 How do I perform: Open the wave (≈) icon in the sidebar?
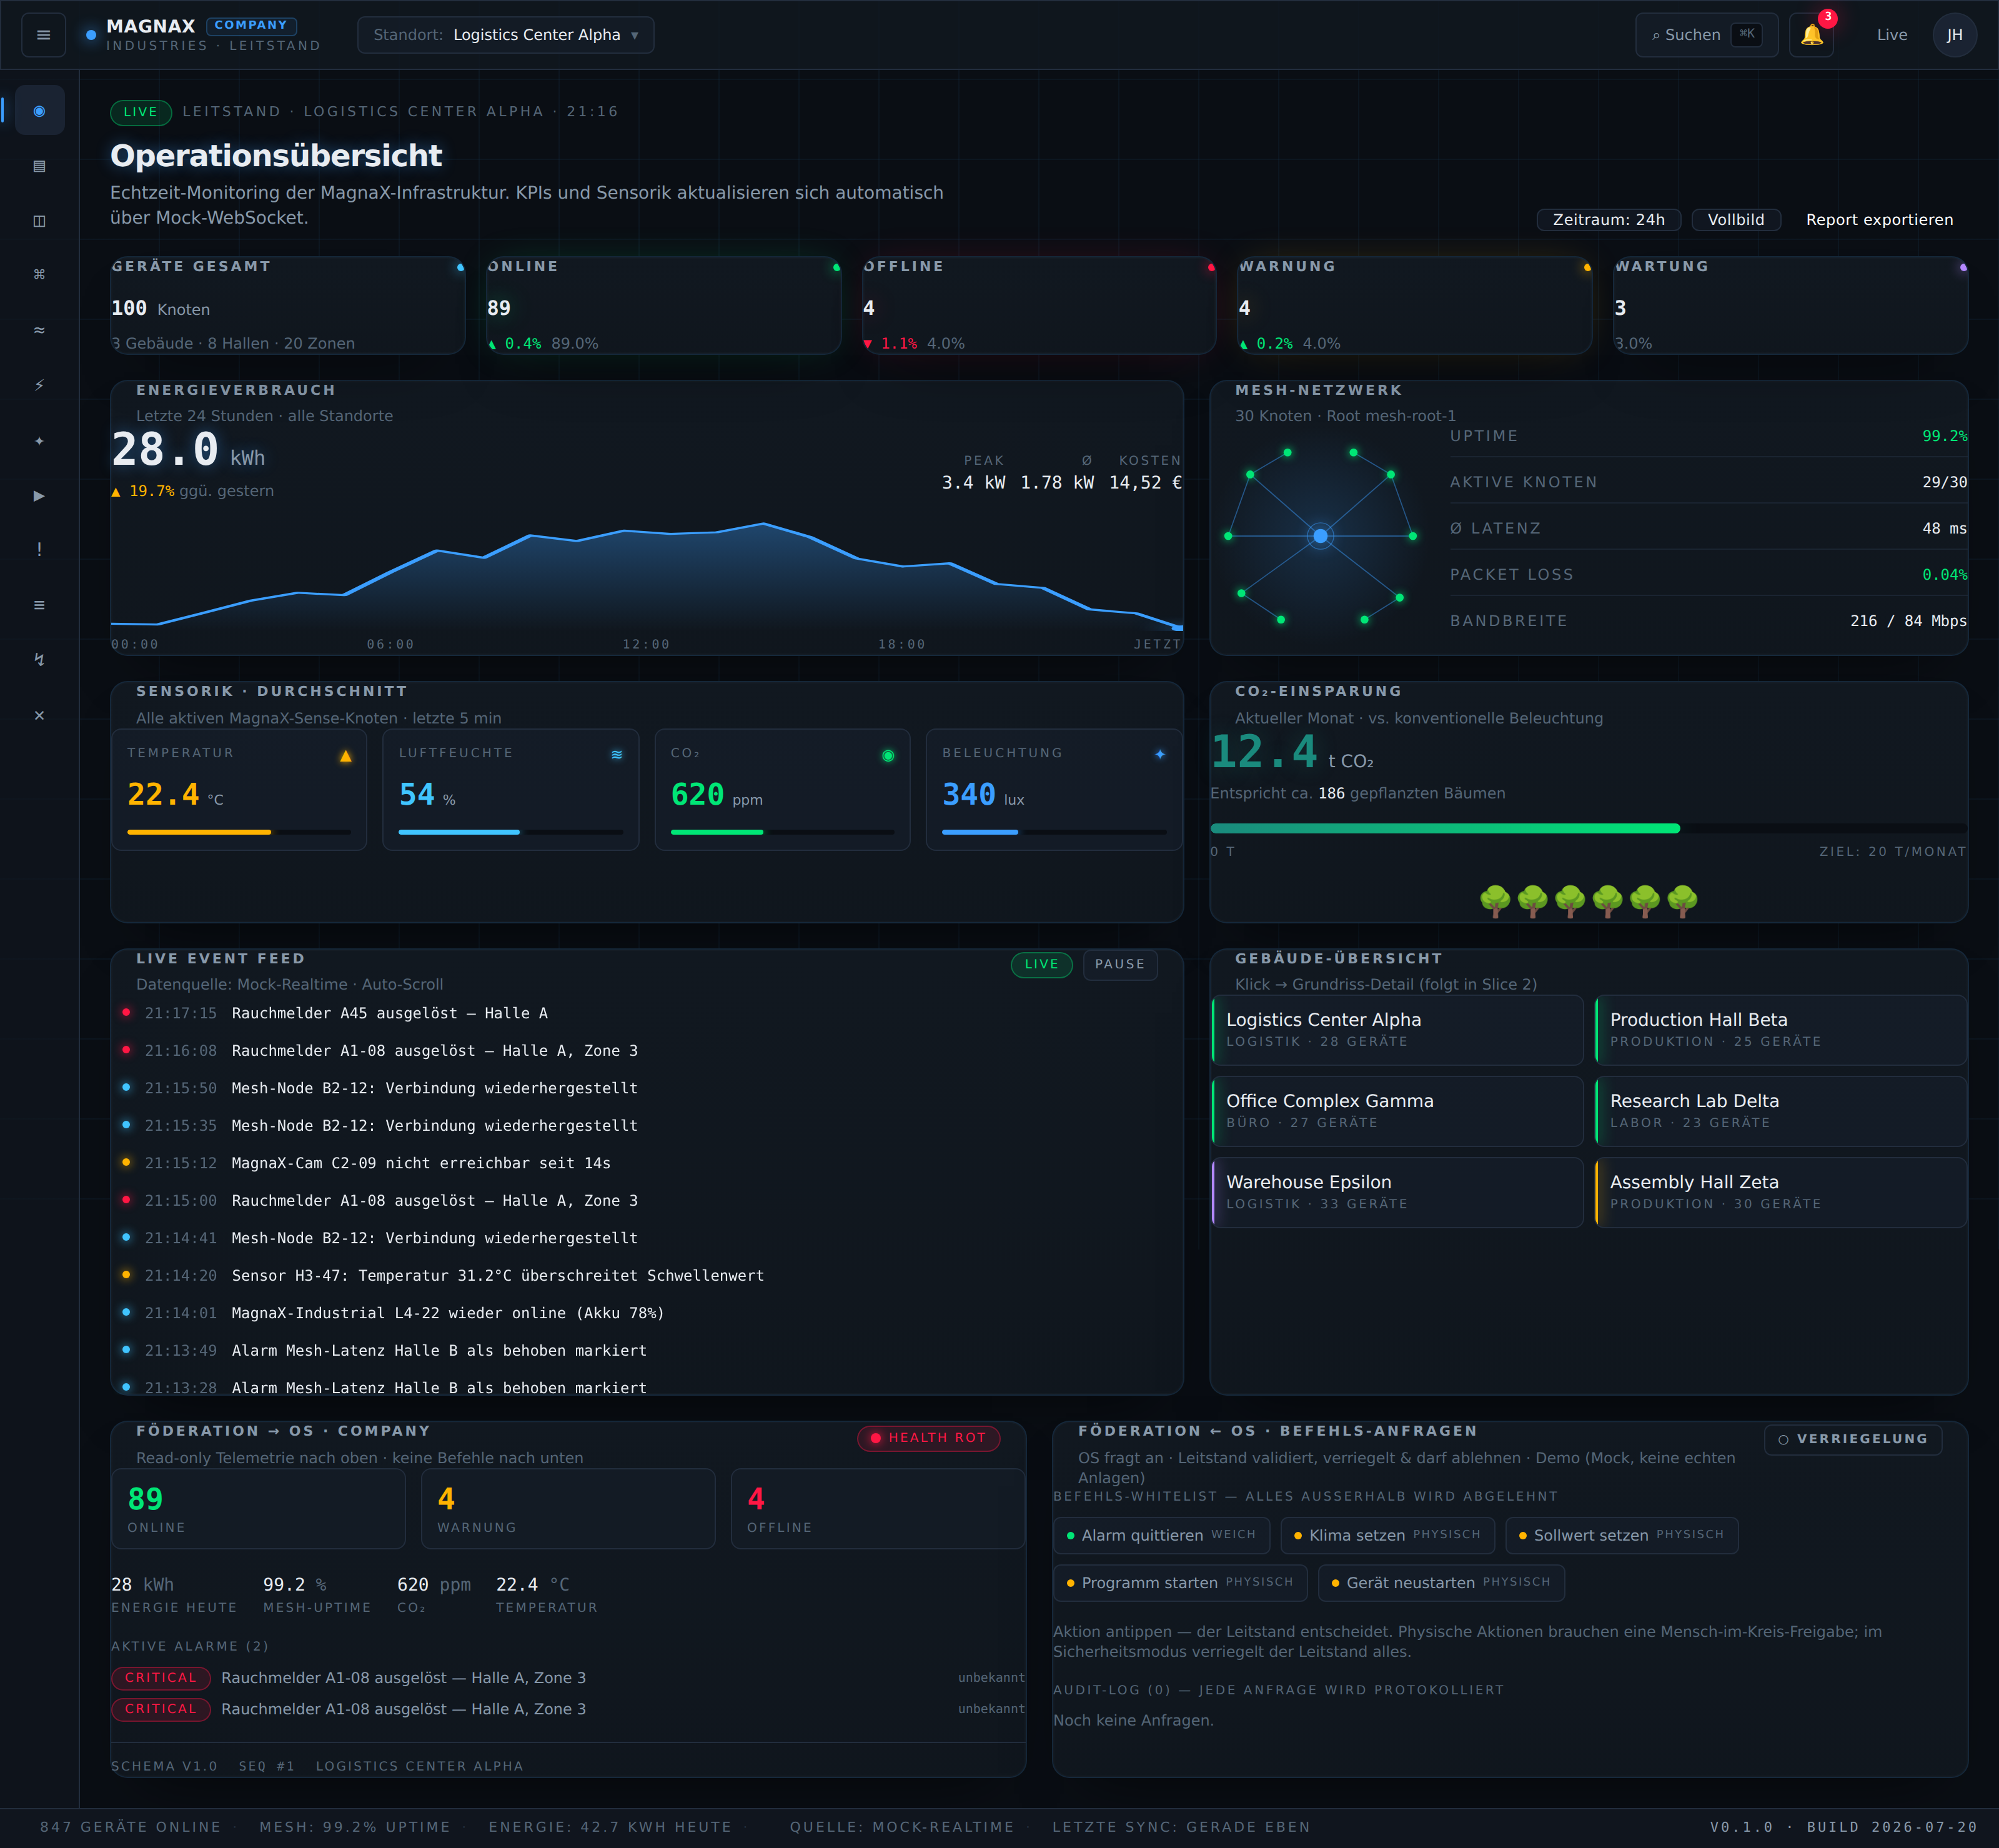coord(39,330)
